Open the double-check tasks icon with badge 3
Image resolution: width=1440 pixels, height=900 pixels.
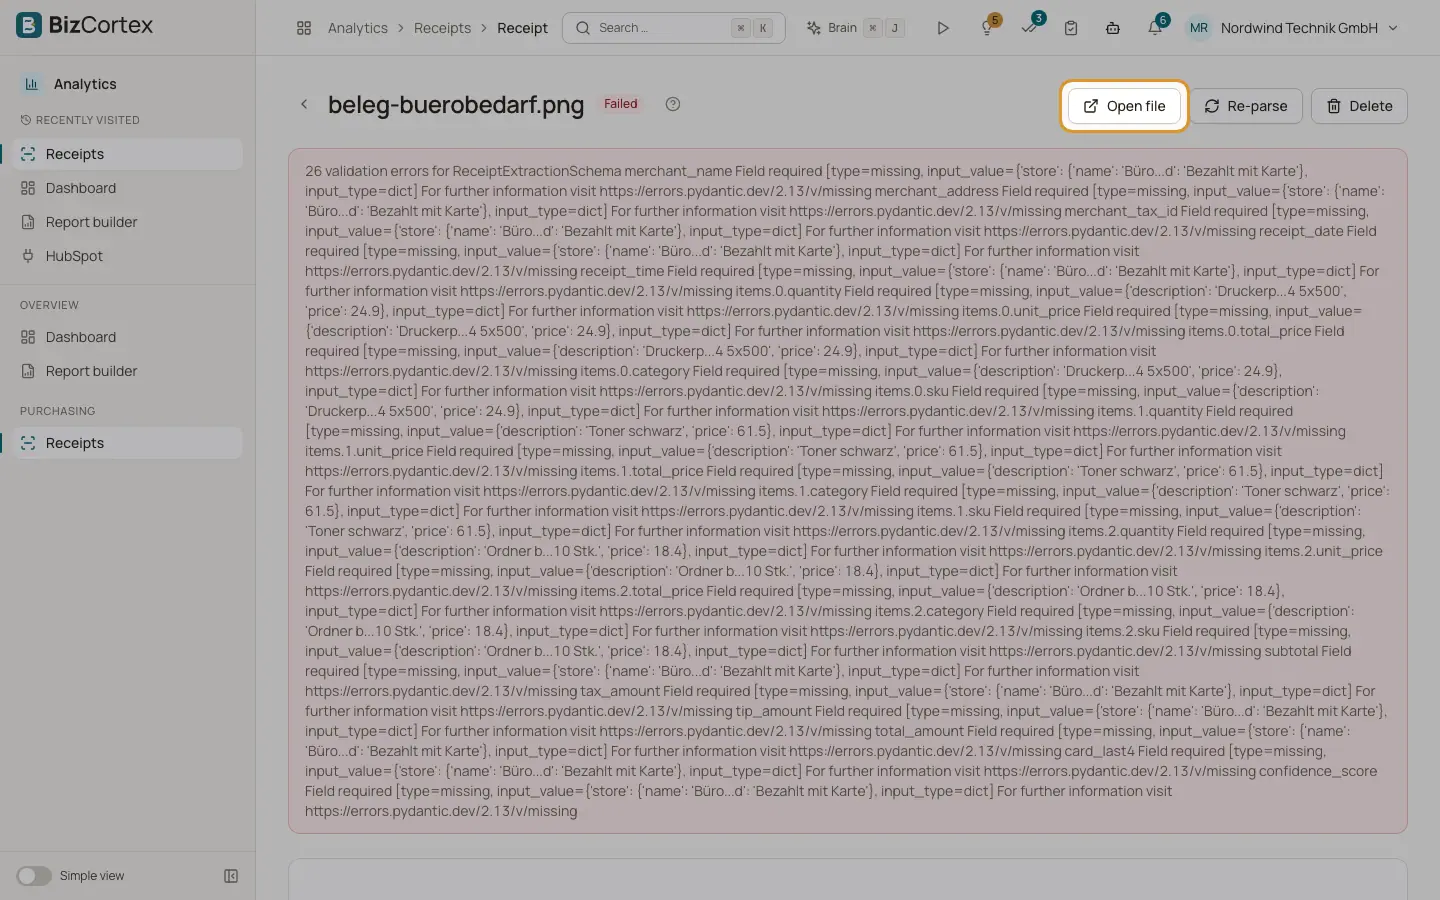(1030, 27)
